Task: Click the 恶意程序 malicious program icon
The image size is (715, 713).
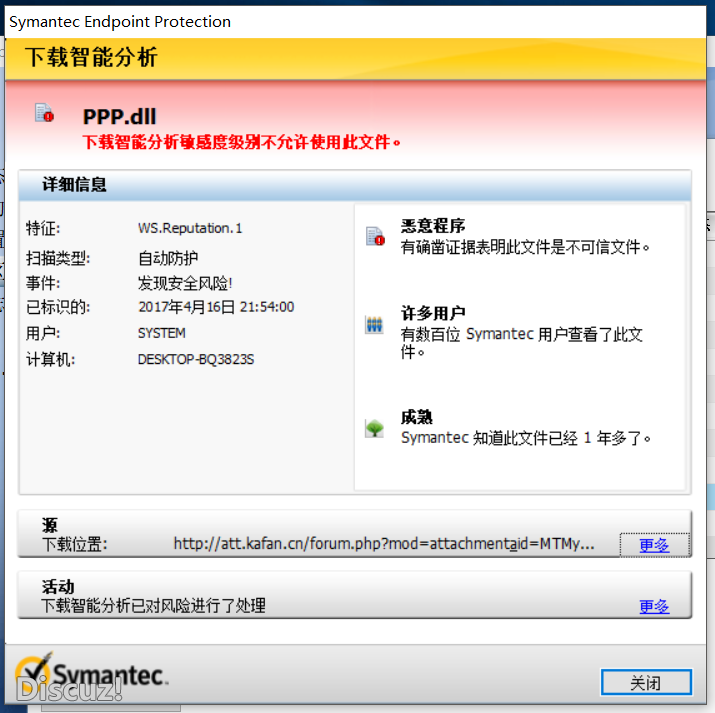Action: click(375, 236)
